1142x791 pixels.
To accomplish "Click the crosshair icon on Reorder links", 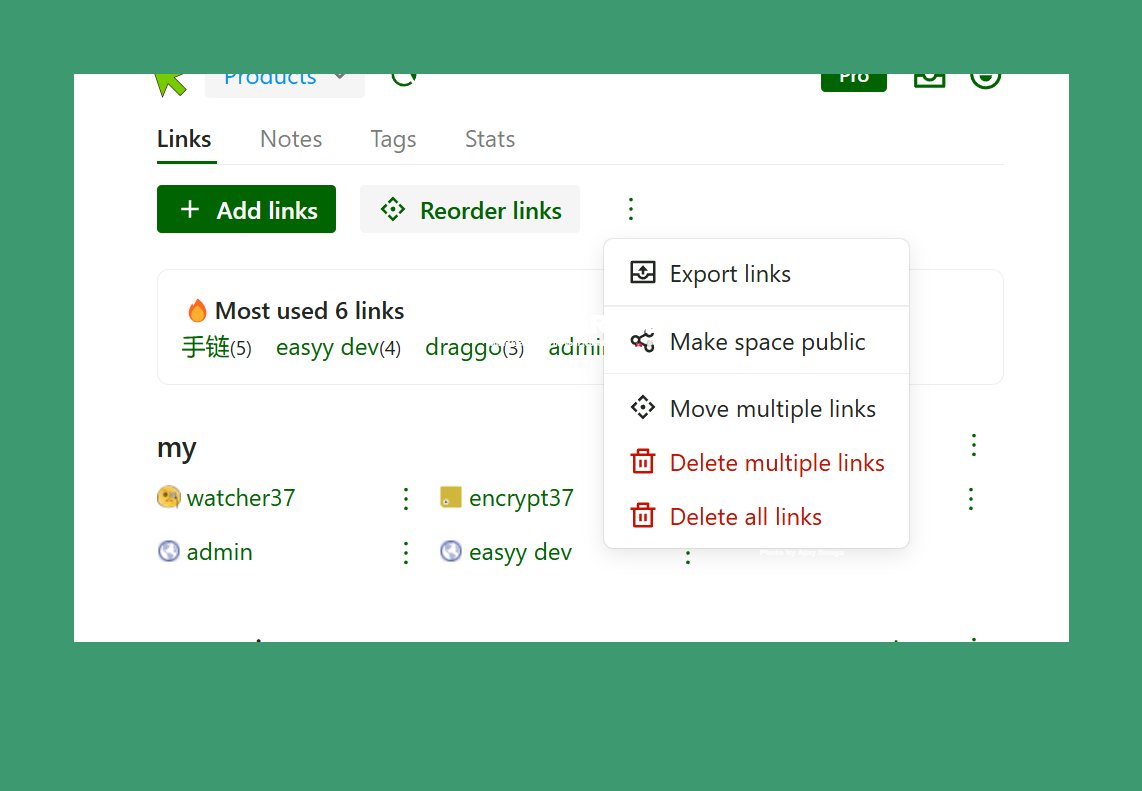I will [393, 209].
